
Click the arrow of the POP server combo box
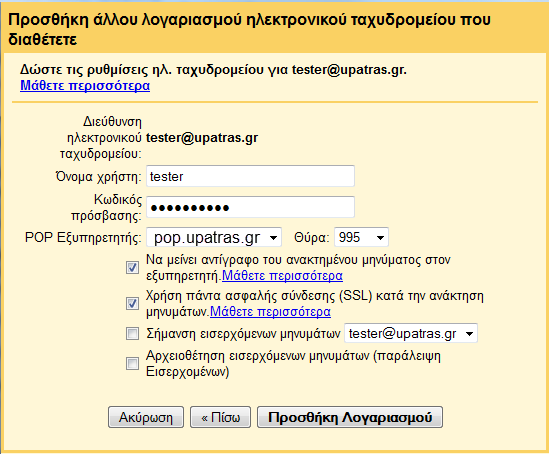click(273, 238)
